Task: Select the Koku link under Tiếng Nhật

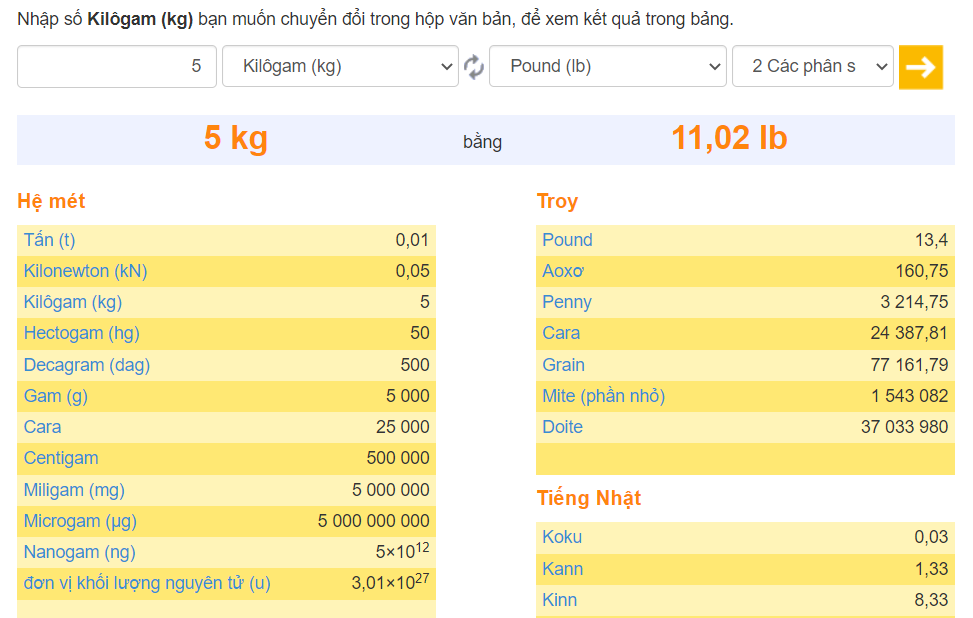Action: point(561,537)
